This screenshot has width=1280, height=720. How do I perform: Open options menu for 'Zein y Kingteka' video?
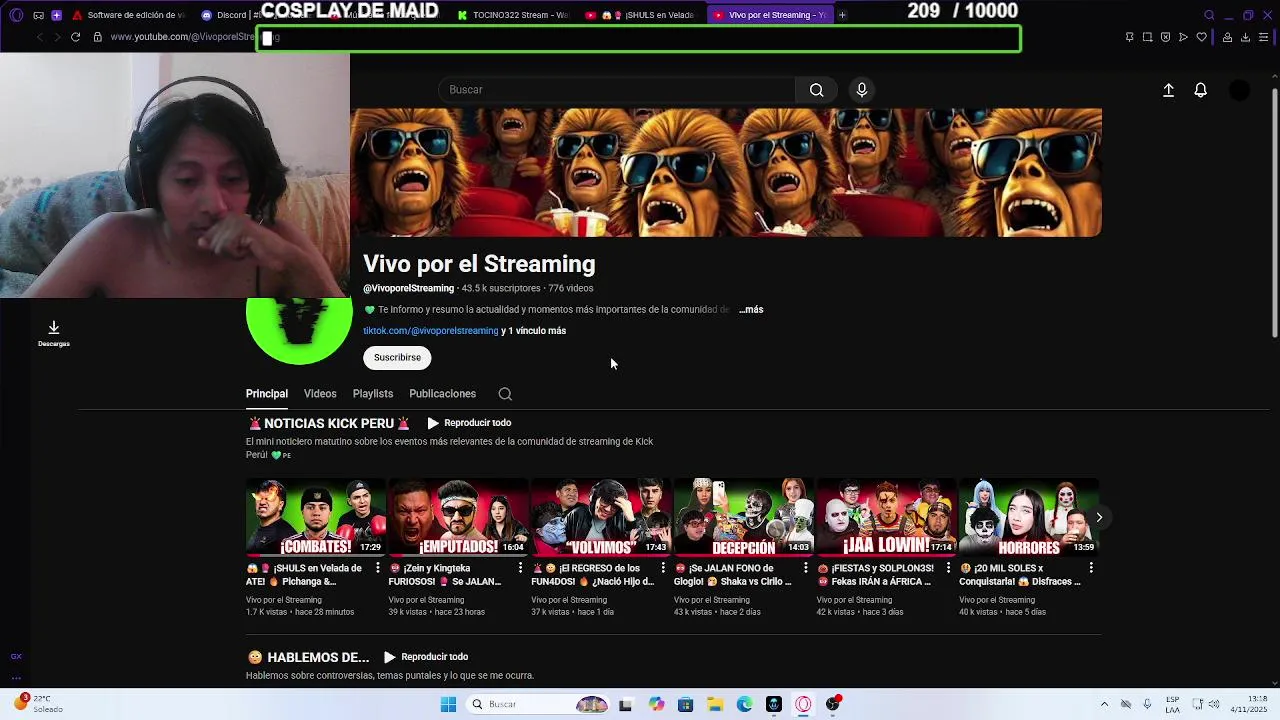click(520, 568)
